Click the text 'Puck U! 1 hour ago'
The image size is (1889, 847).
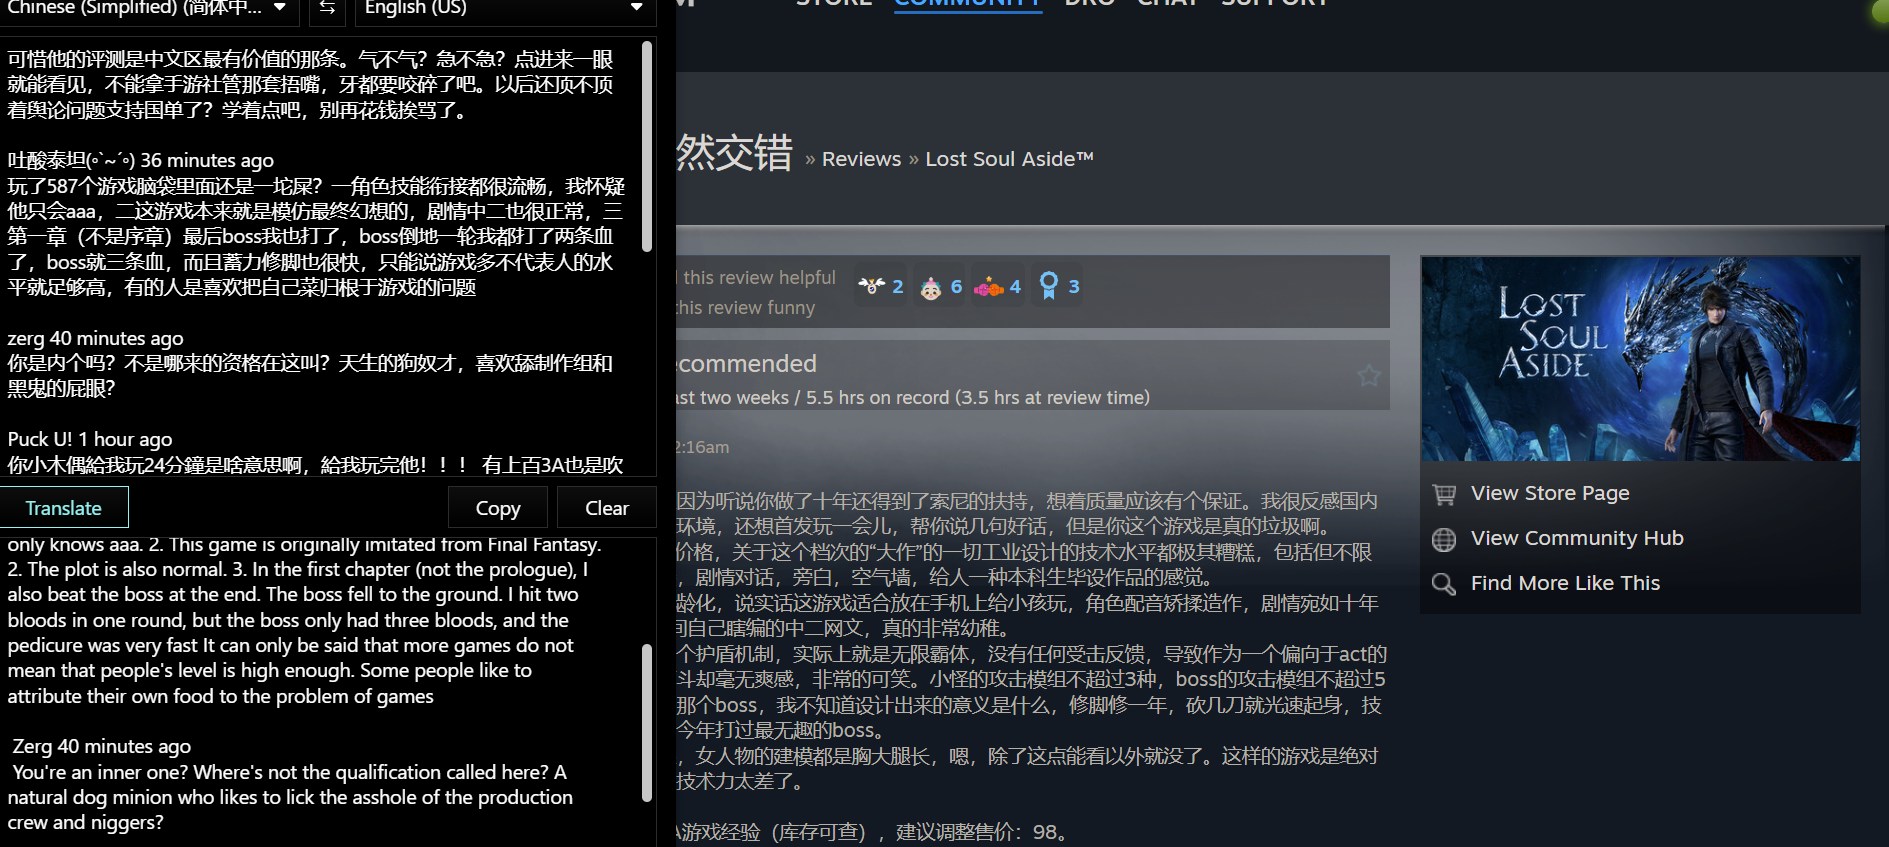pyautogui.click(x=90, y=439)
